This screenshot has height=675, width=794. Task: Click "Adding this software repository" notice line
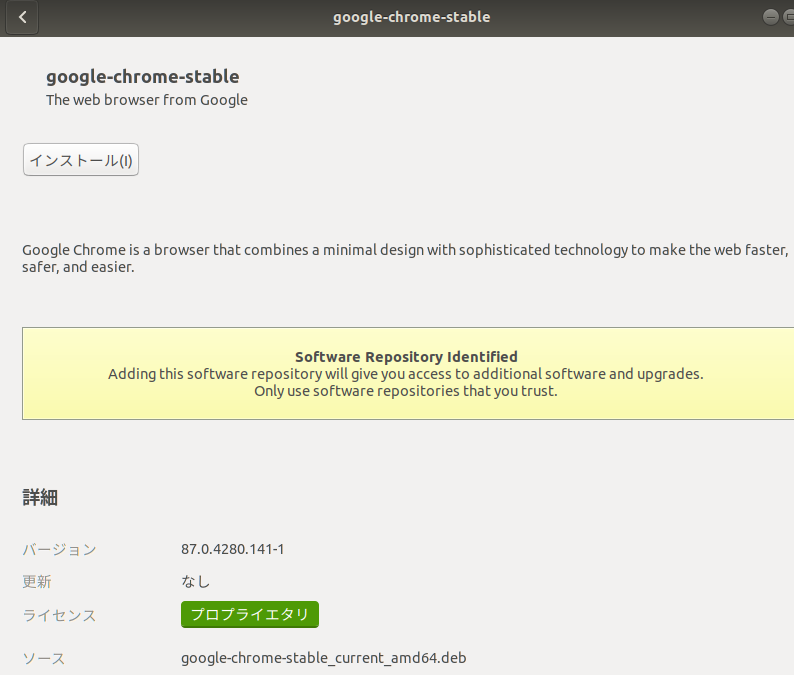(x=406, y=374)
